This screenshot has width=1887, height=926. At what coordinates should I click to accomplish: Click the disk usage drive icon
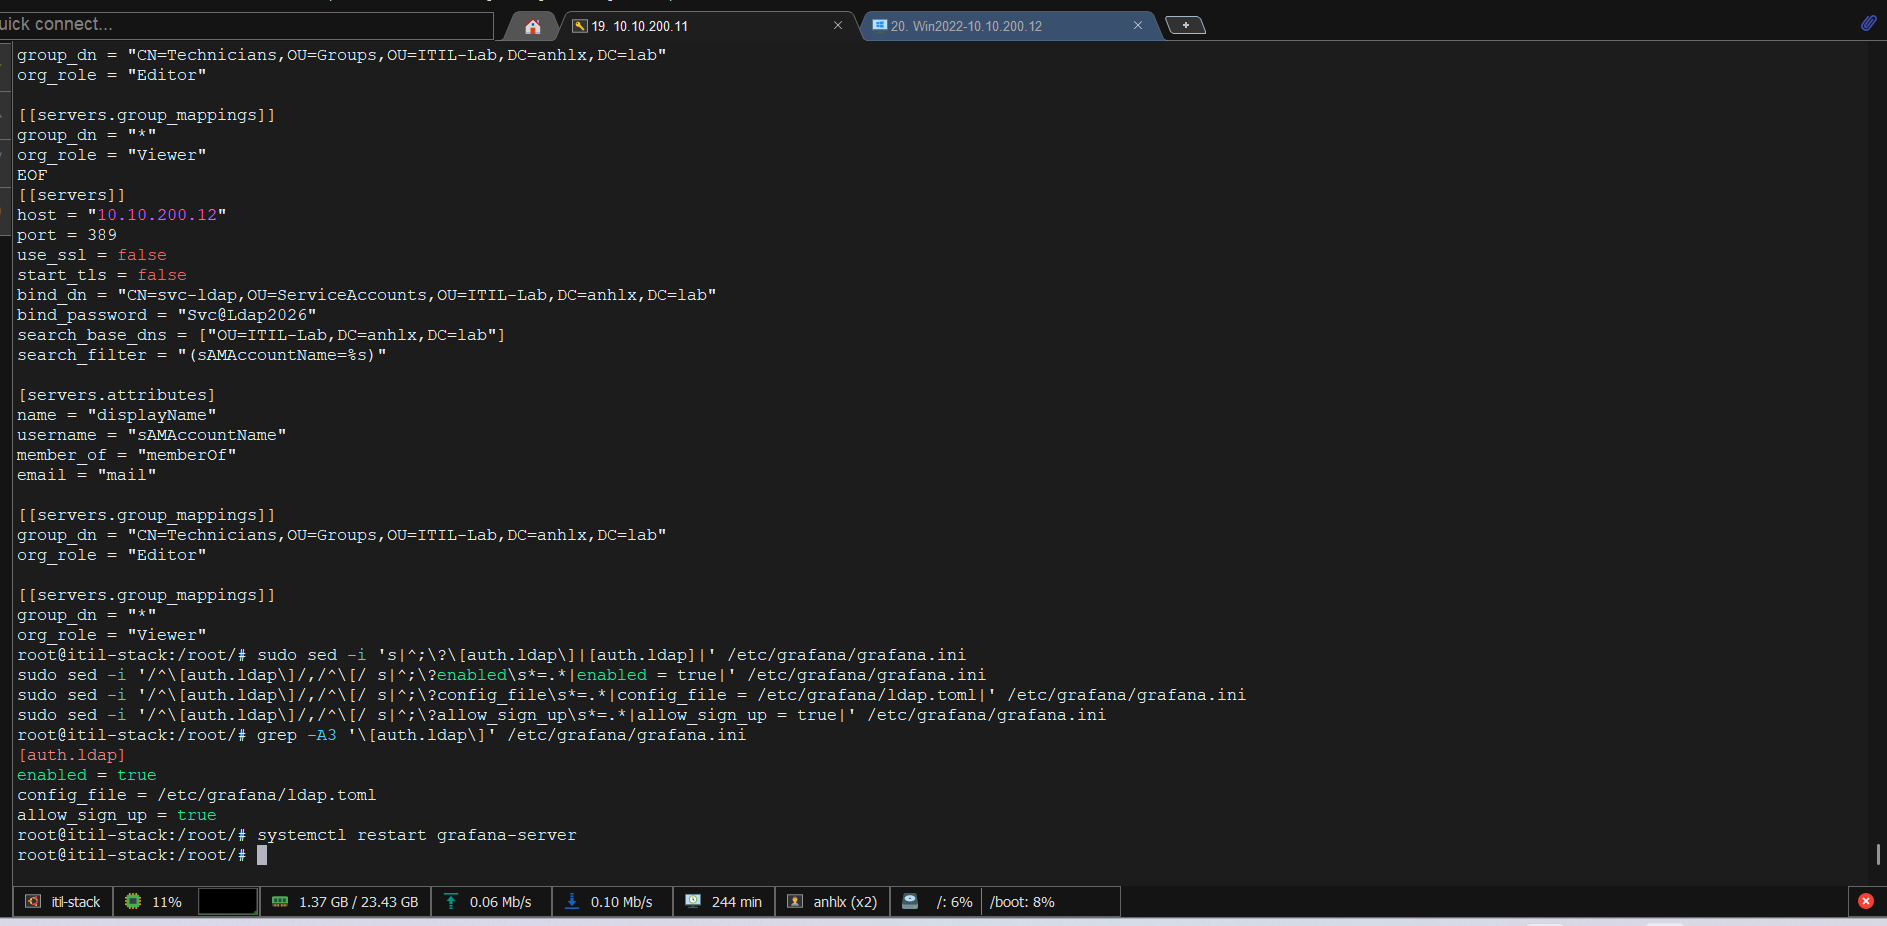pyautogui.click(x=910, y=901)
